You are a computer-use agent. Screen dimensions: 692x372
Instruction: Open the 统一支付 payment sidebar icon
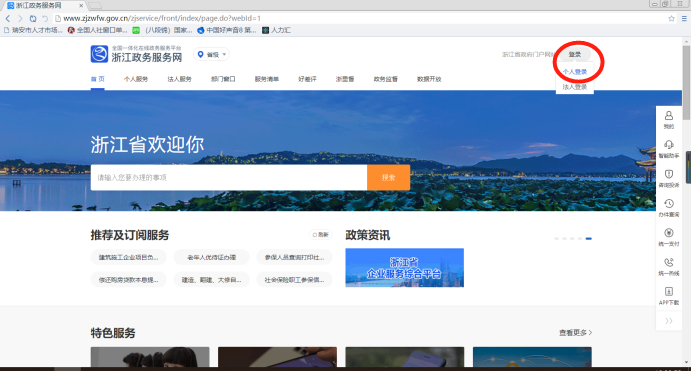pos(669,237)
